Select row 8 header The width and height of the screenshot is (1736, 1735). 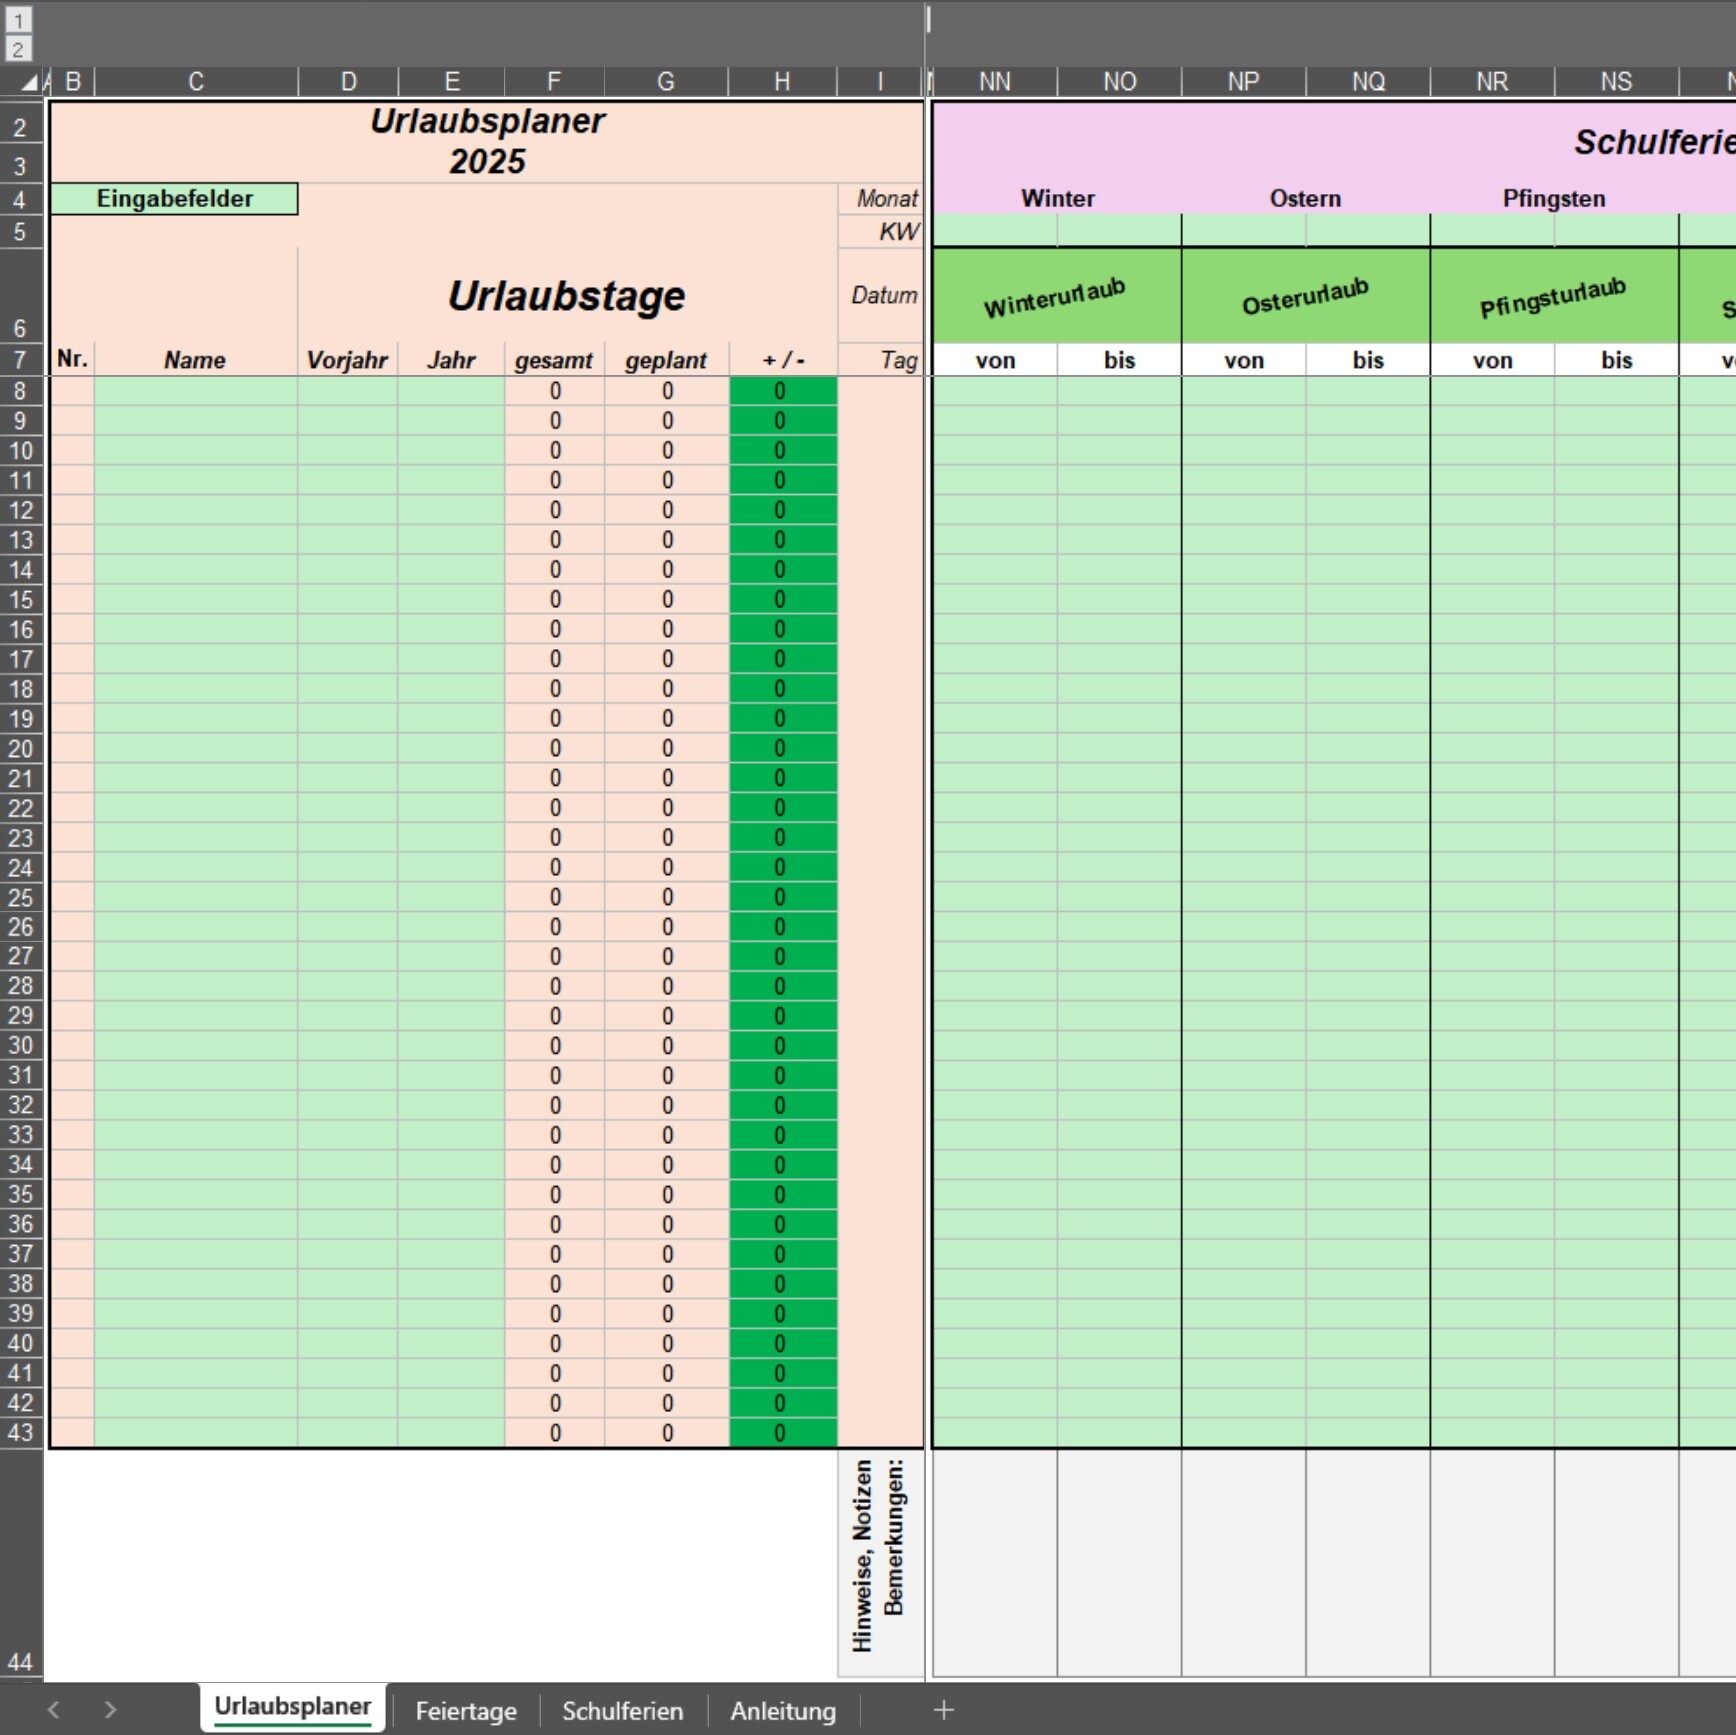coord(20,391)
